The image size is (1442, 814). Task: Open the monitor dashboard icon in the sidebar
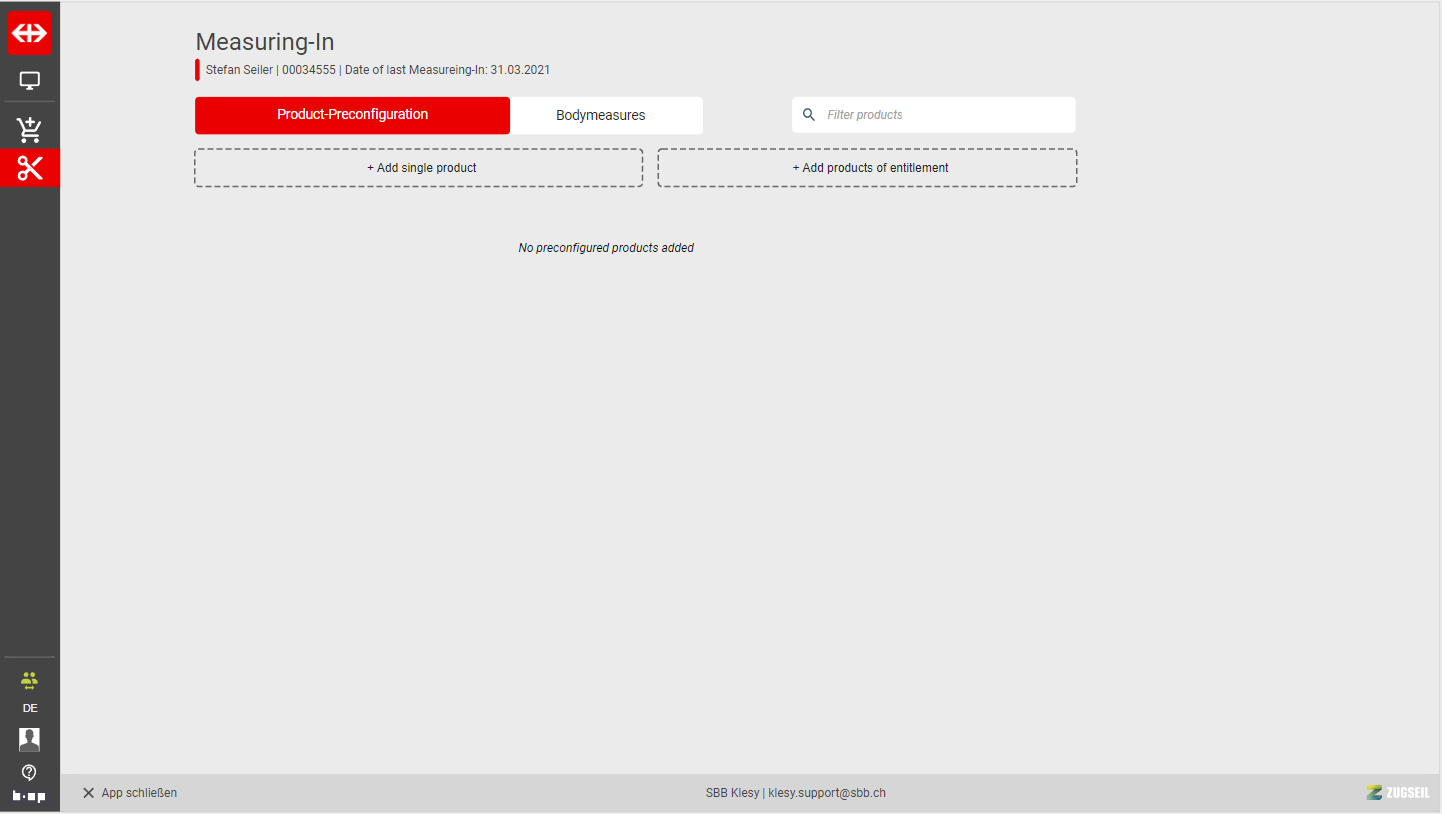click(x=30, y=81)
